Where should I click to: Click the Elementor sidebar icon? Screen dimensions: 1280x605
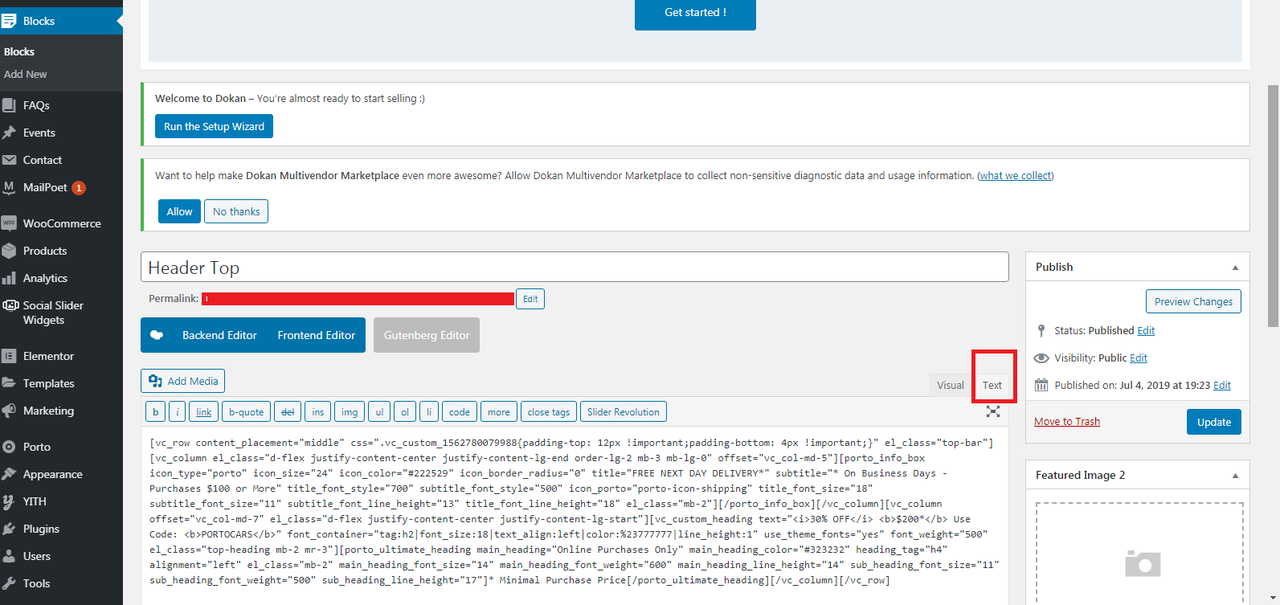pyautogui.click(x=9, y=356)
